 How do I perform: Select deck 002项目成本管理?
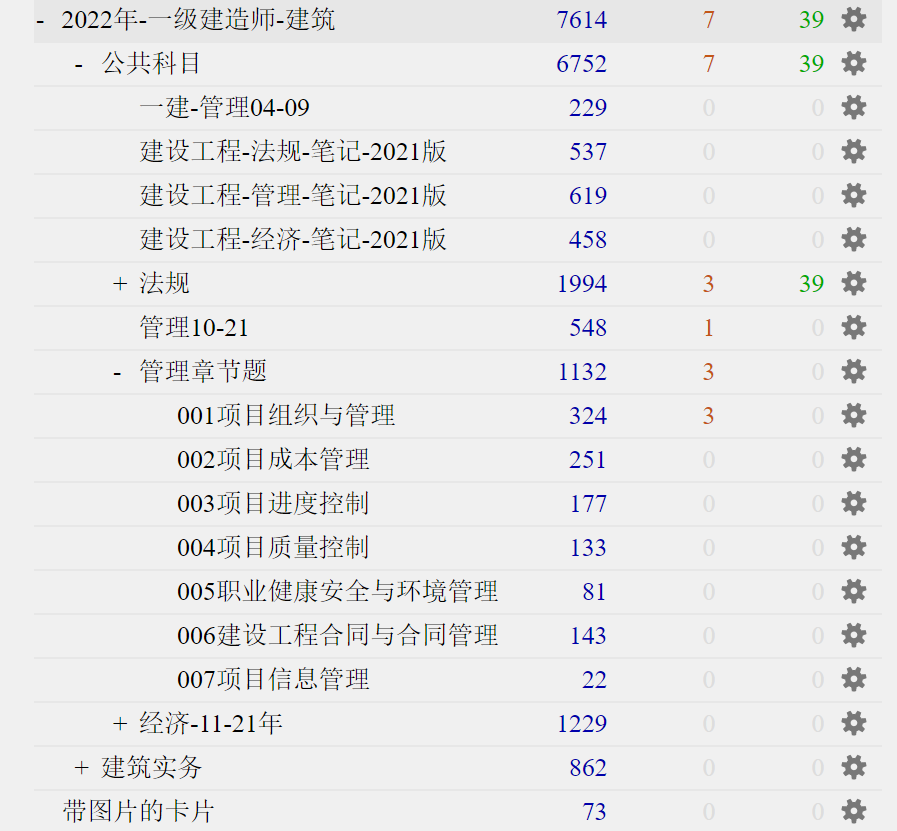point(273,460)
